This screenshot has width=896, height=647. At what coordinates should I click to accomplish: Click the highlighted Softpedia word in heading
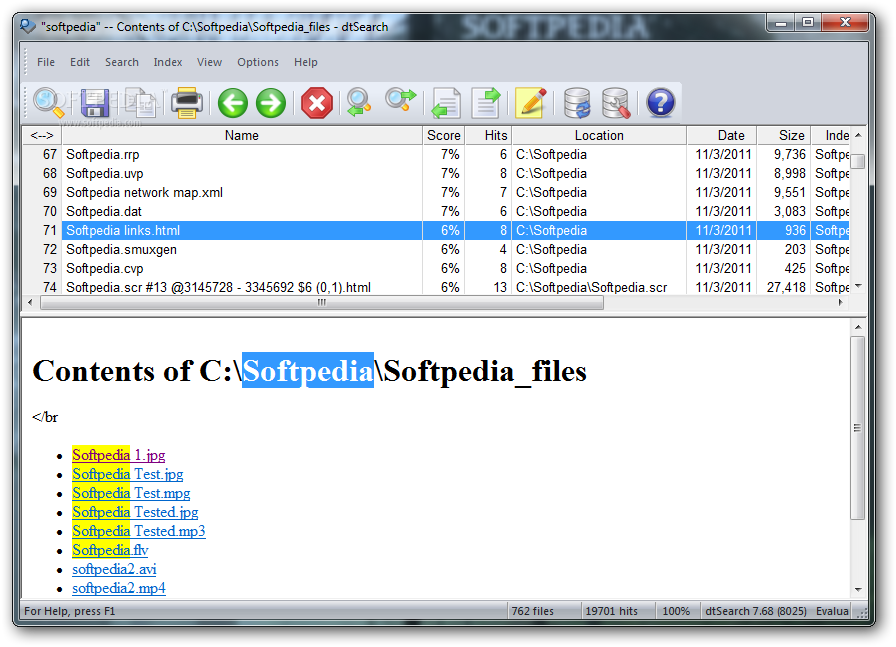tap(308, 370)
